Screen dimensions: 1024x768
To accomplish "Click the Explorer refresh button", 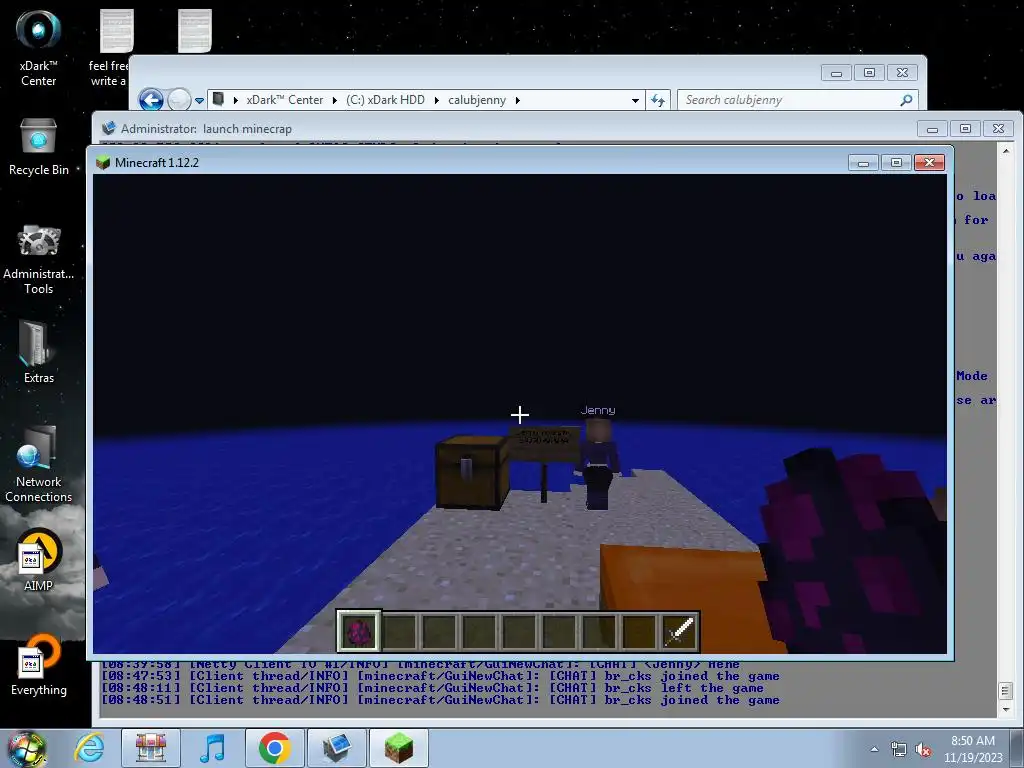I will coord(658,100).
